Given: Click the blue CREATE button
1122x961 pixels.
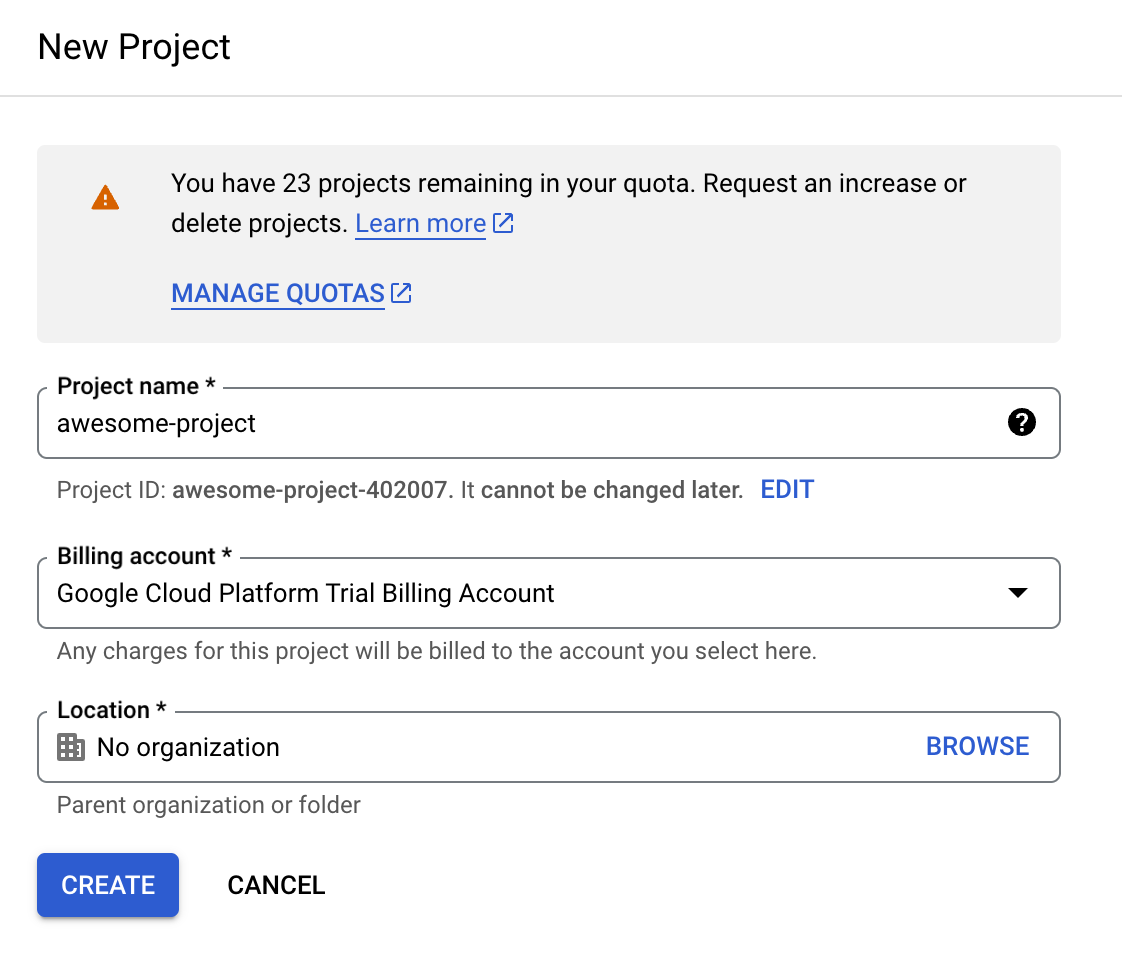Looking at the screenshot, I should coord(108,885).
